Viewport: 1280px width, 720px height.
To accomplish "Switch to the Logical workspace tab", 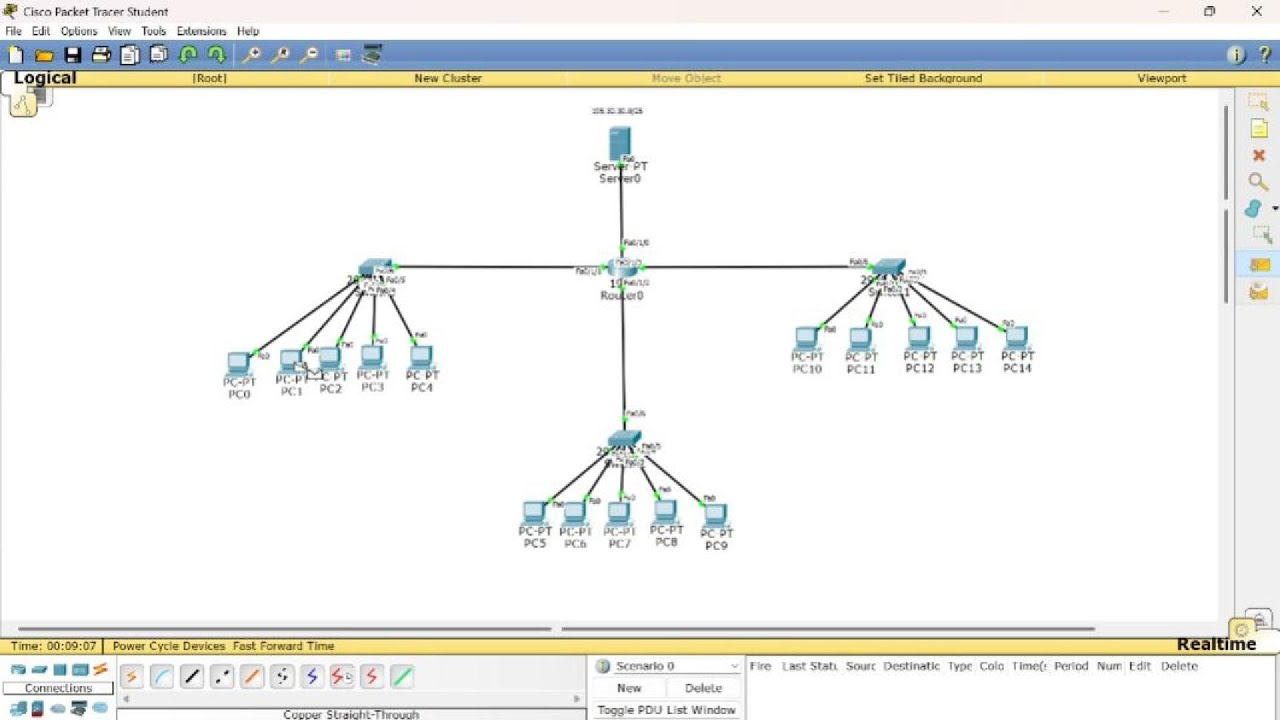I will tap(45, 78).
